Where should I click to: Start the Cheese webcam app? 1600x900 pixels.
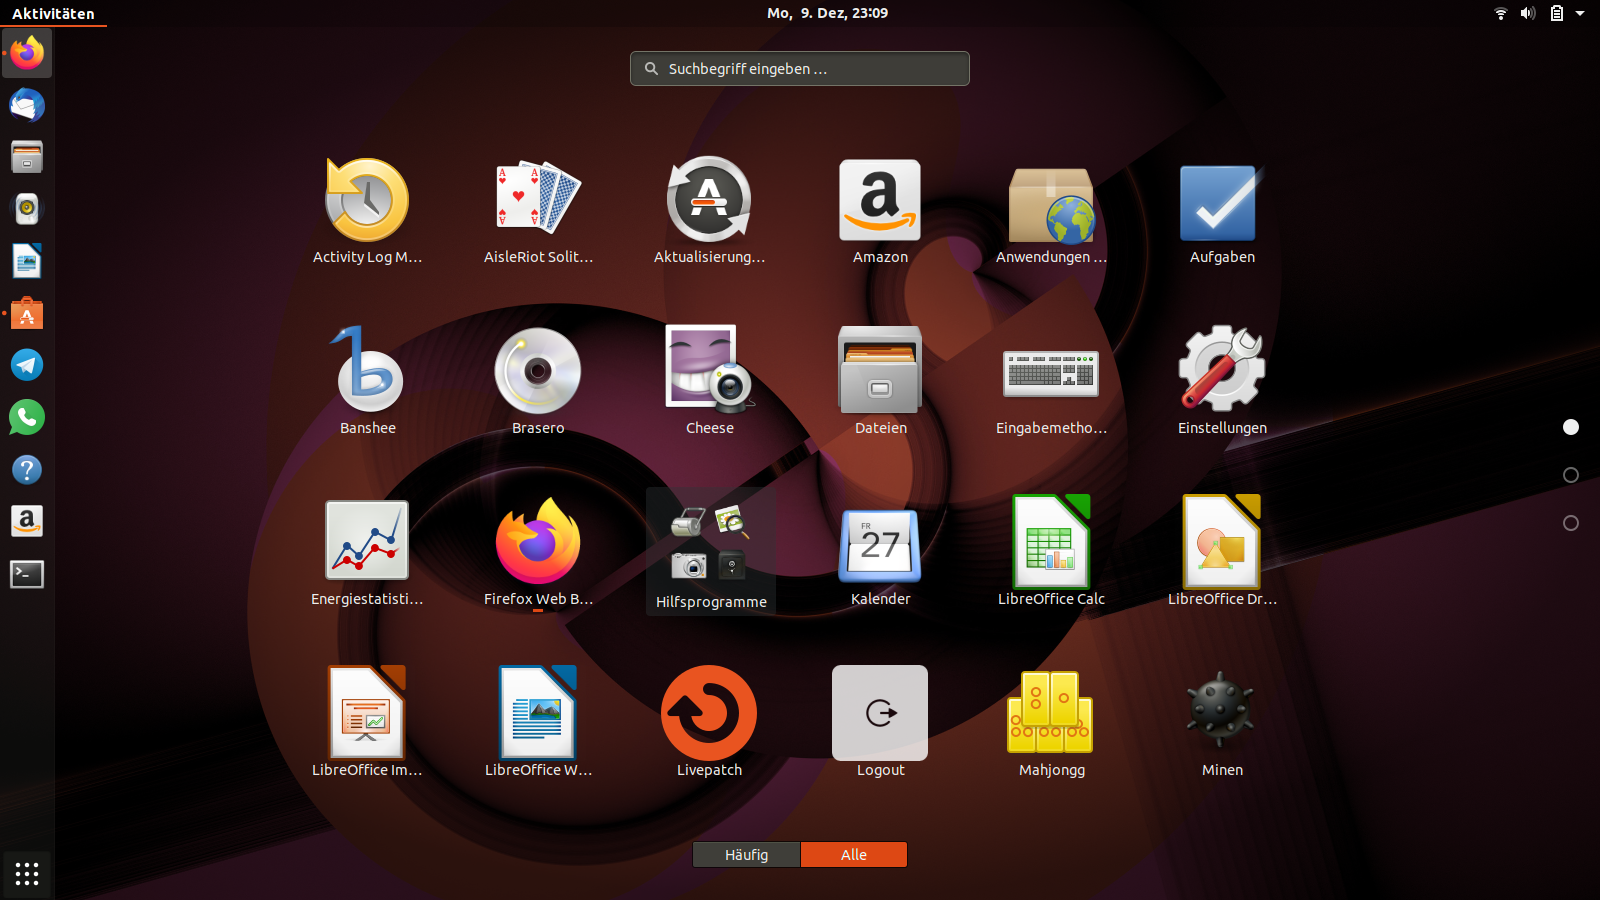click(709, 382)
